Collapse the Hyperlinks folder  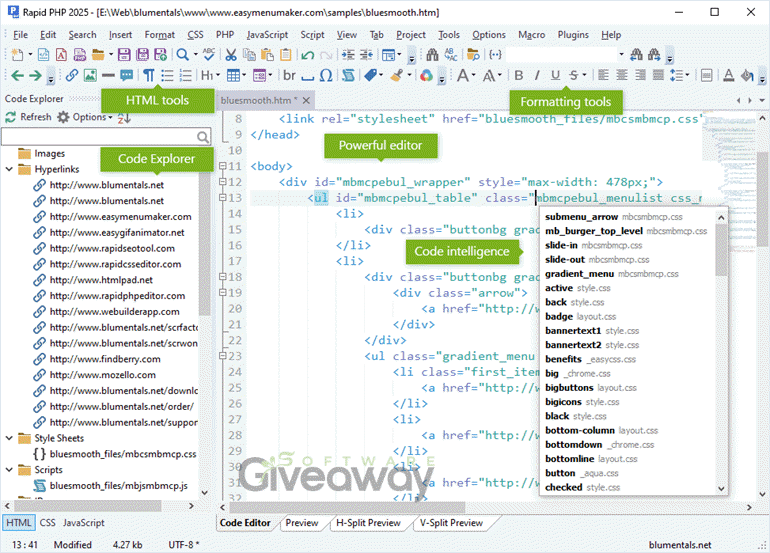click(x=9, y=169)
